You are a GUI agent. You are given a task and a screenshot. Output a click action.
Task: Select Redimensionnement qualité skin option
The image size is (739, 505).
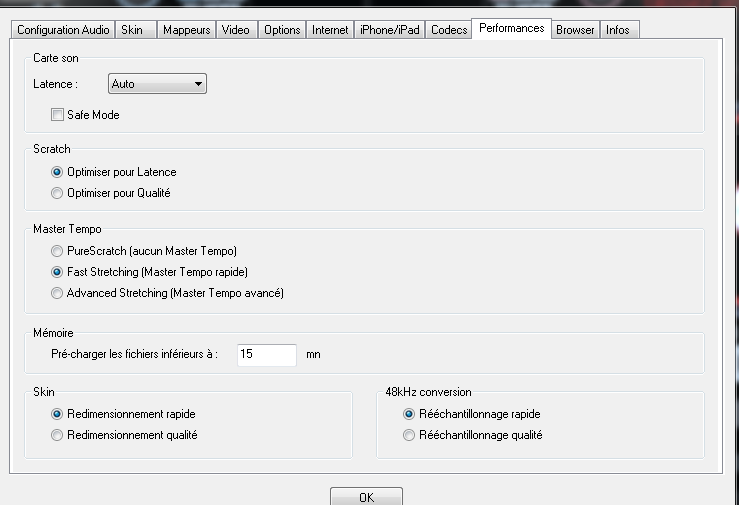coord(57,435)
